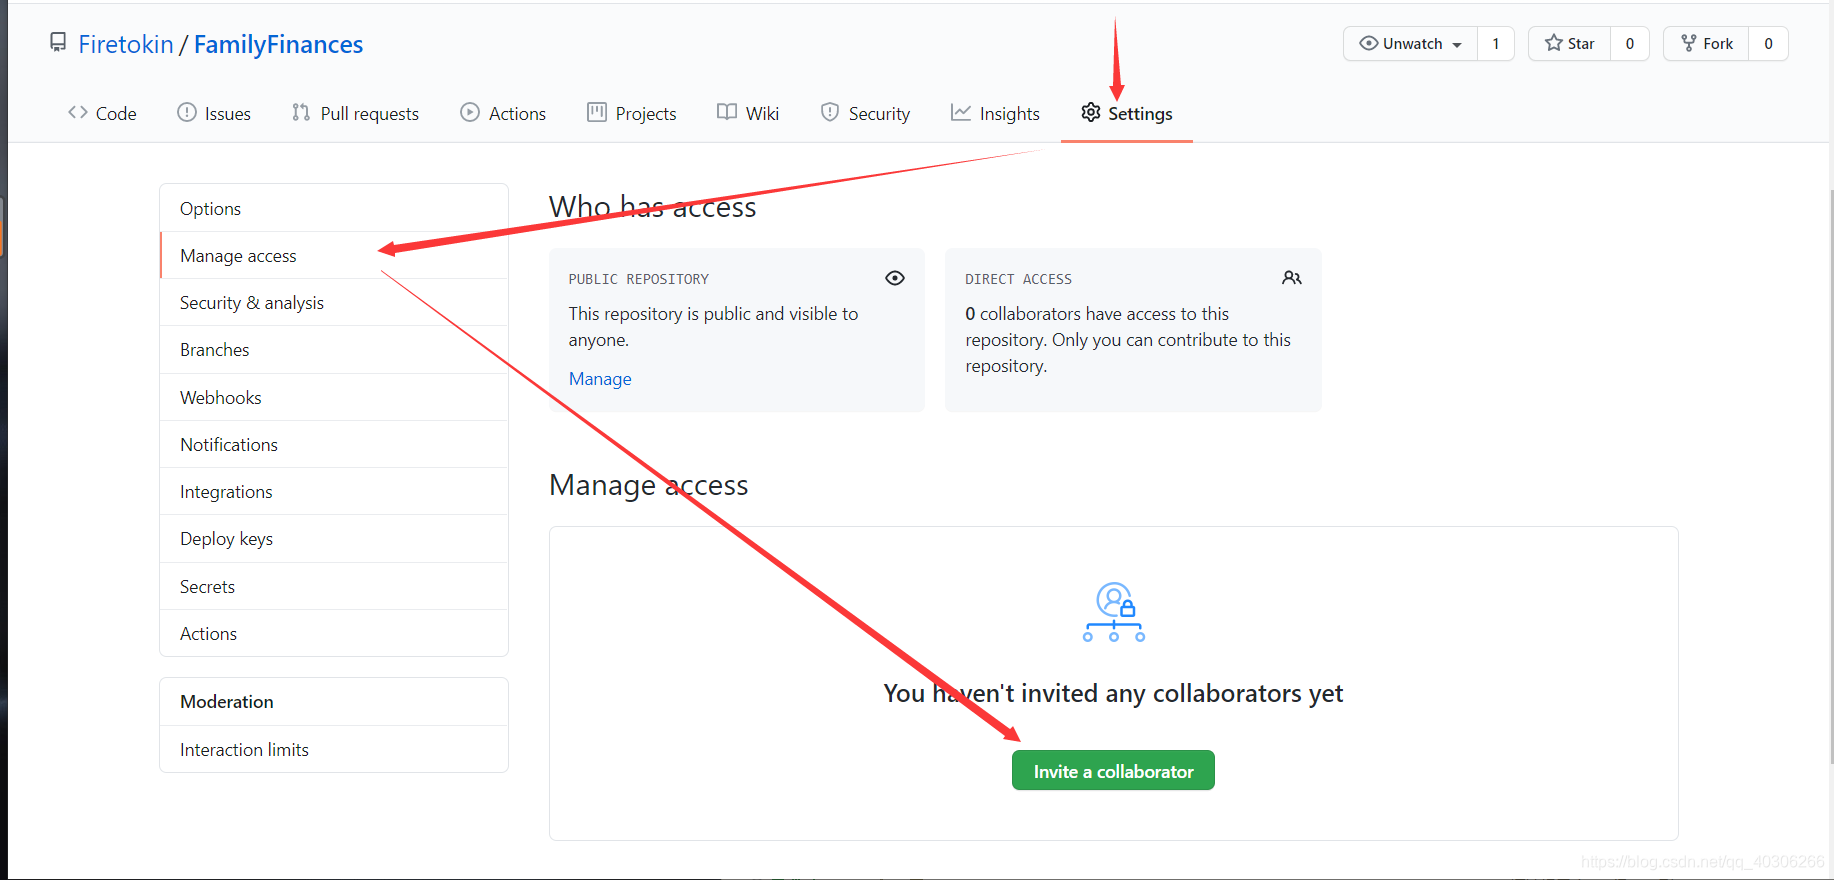
Task: Open the Firetokin user profile link
Action: point(126,44)
